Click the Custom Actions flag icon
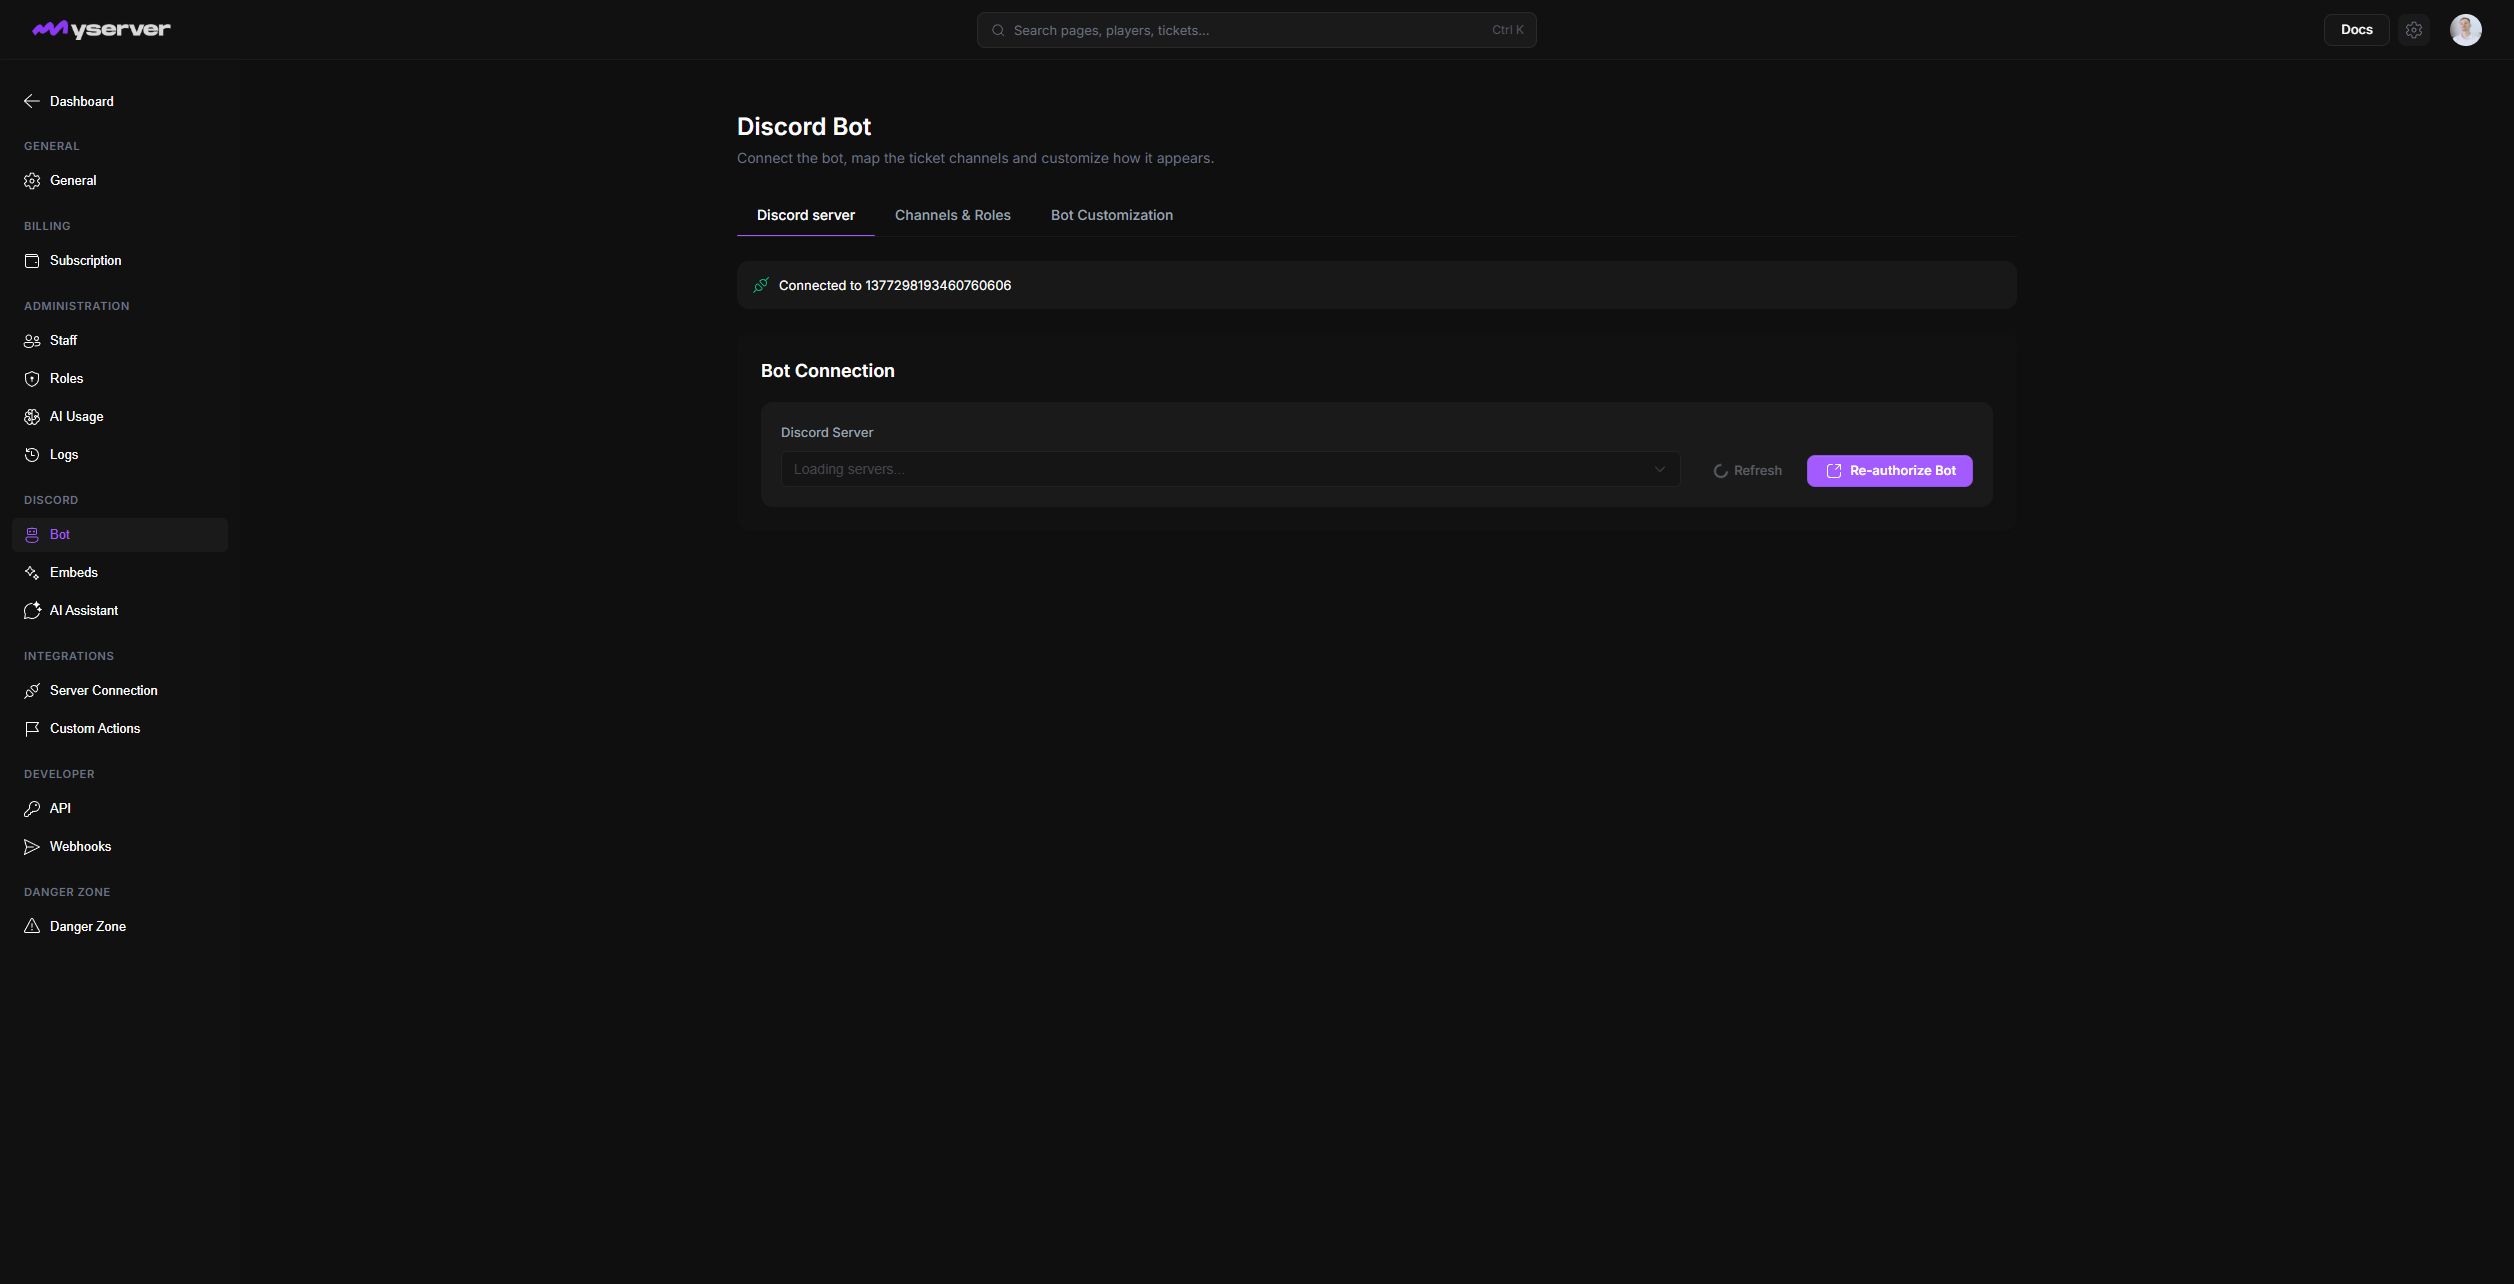Image resolution: width=2514 pixels, height=1284 pixels. click(32, 729)
